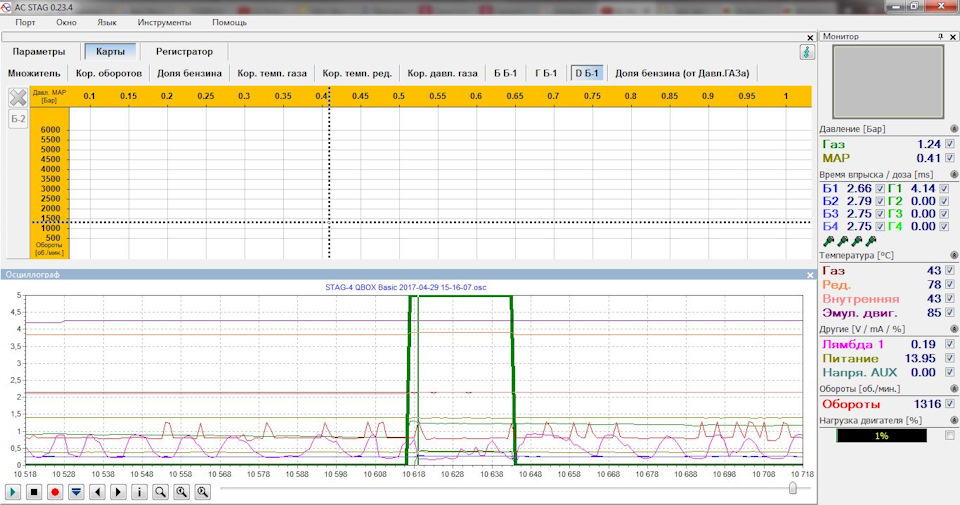Open the Множитель map

click(x=34, y=73)
